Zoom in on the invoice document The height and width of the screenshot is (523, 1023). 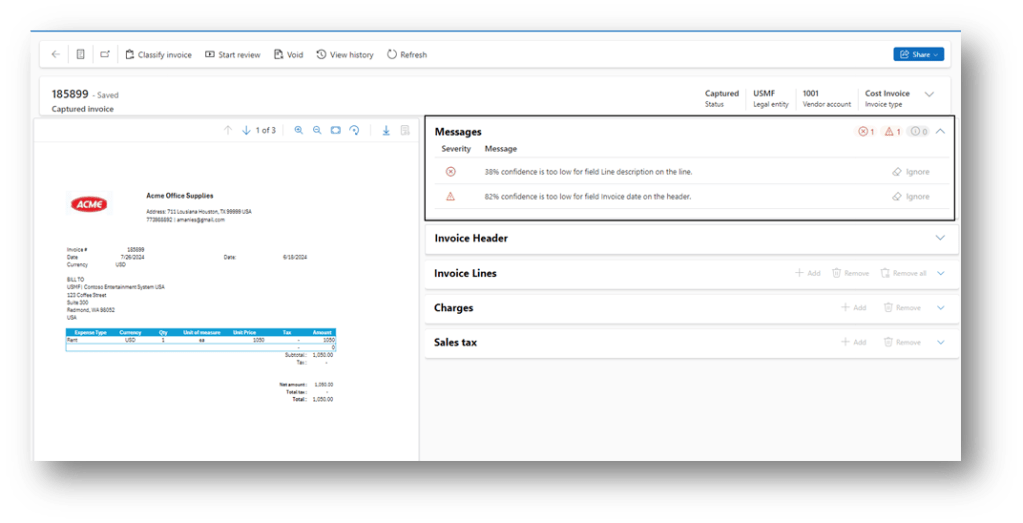click(298, 131)
